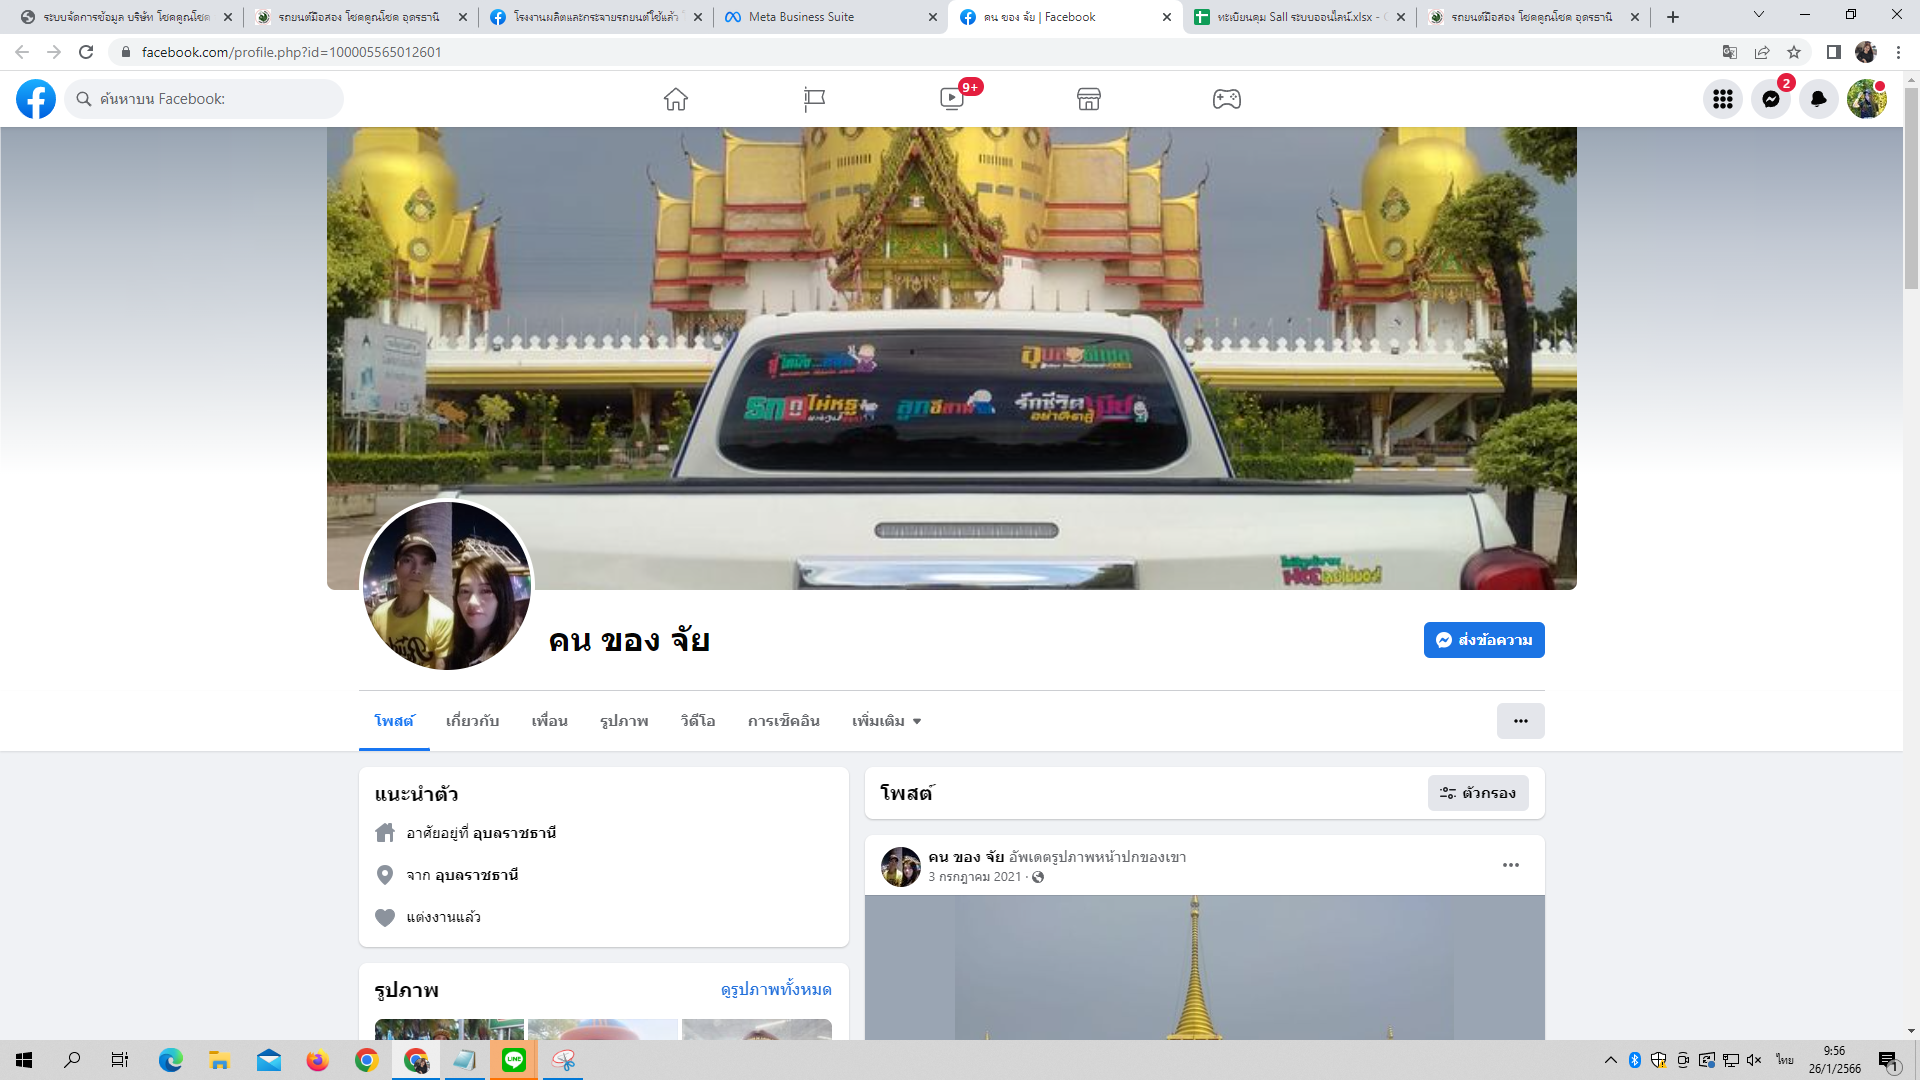
Task: Open Facebook Watch video icon
Action: [952, 99]
